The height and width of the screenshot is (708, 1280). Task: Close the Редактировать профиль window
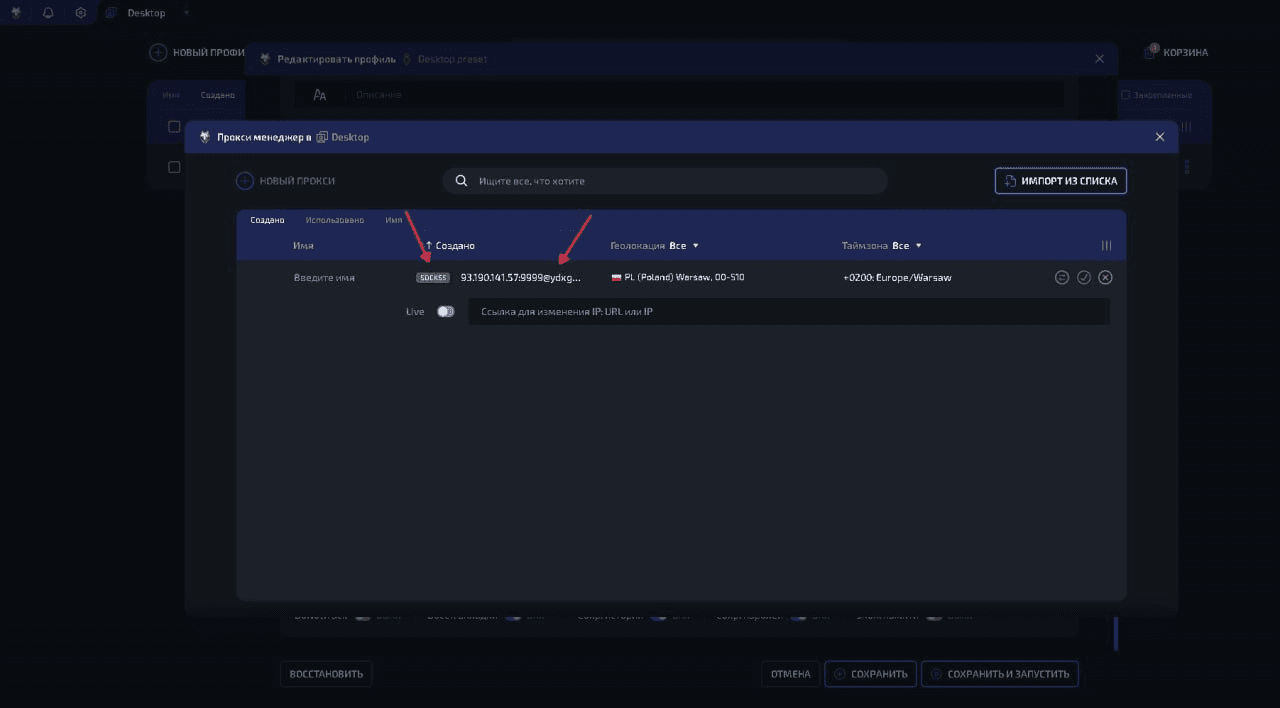pos(1100,59)
